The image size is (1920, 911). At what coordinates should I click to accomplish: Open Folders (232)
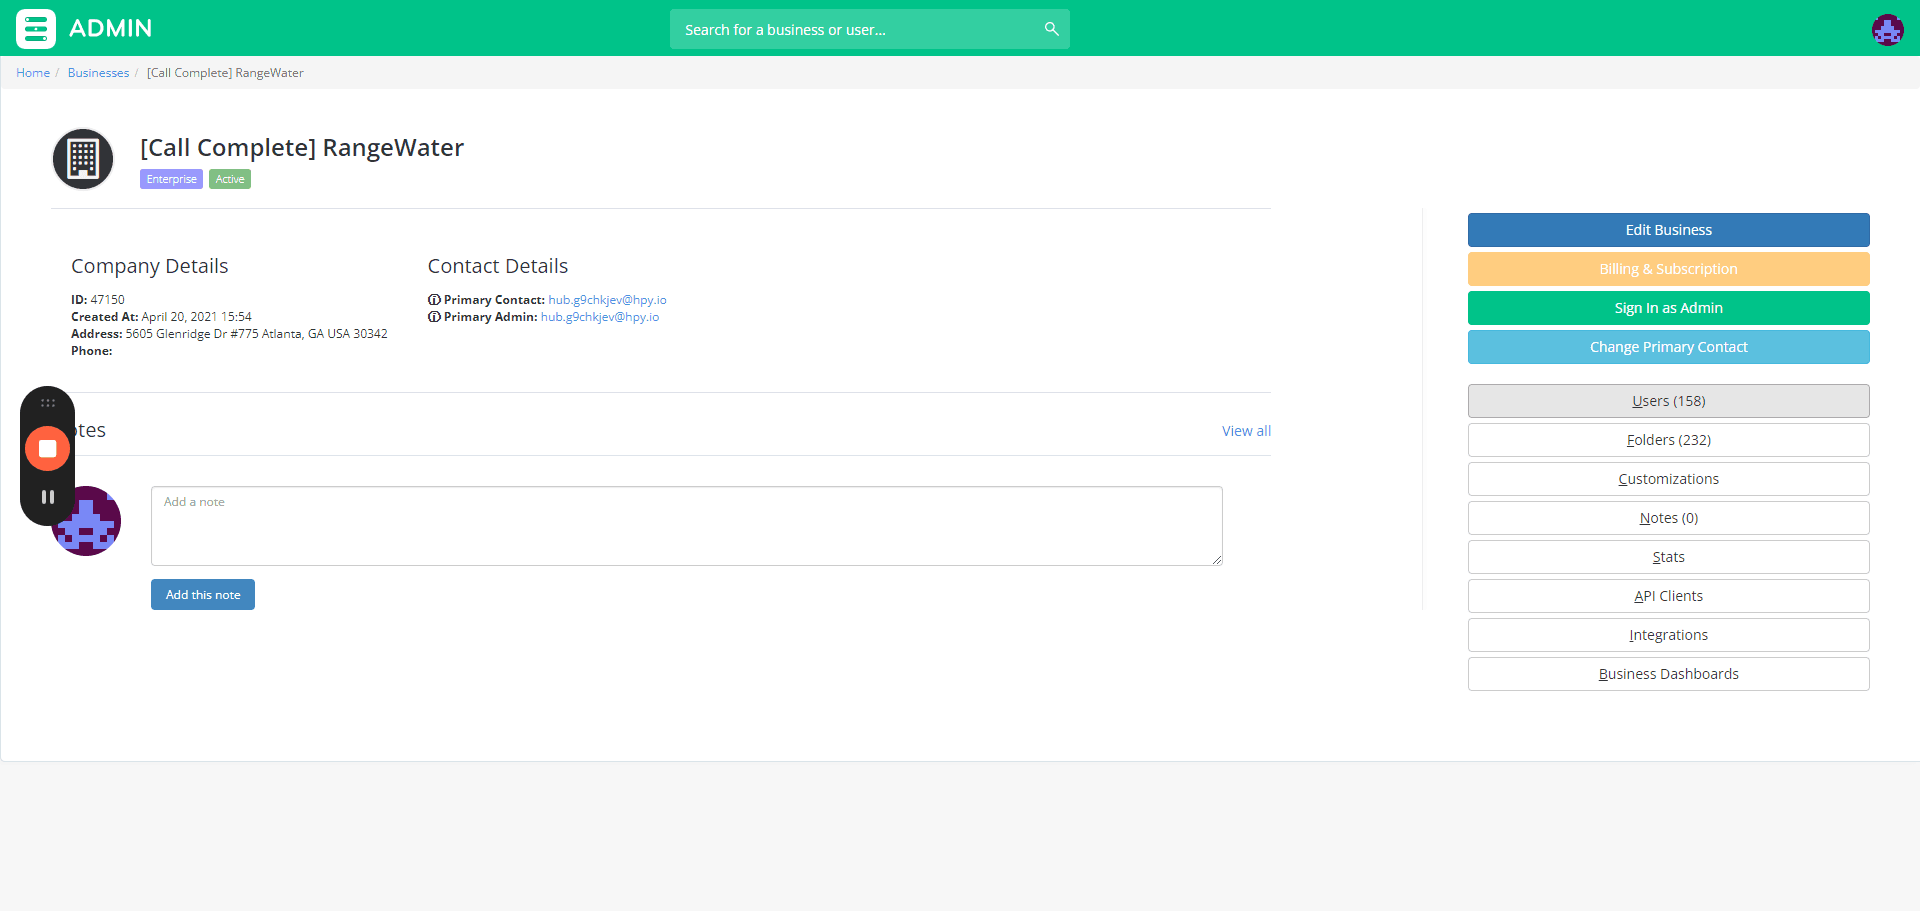1668,440
